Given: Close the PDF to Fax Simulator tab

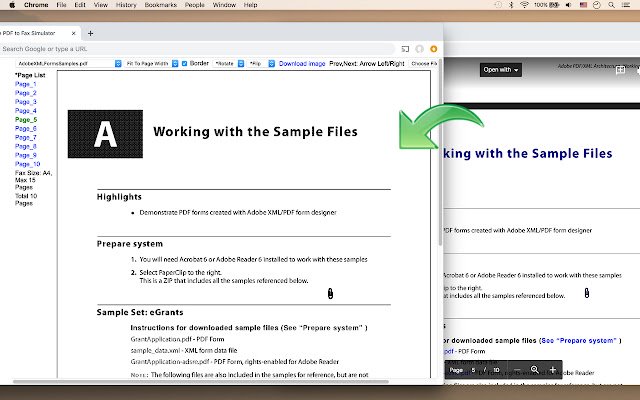Looking at the screenshot, I should (73, 33).
